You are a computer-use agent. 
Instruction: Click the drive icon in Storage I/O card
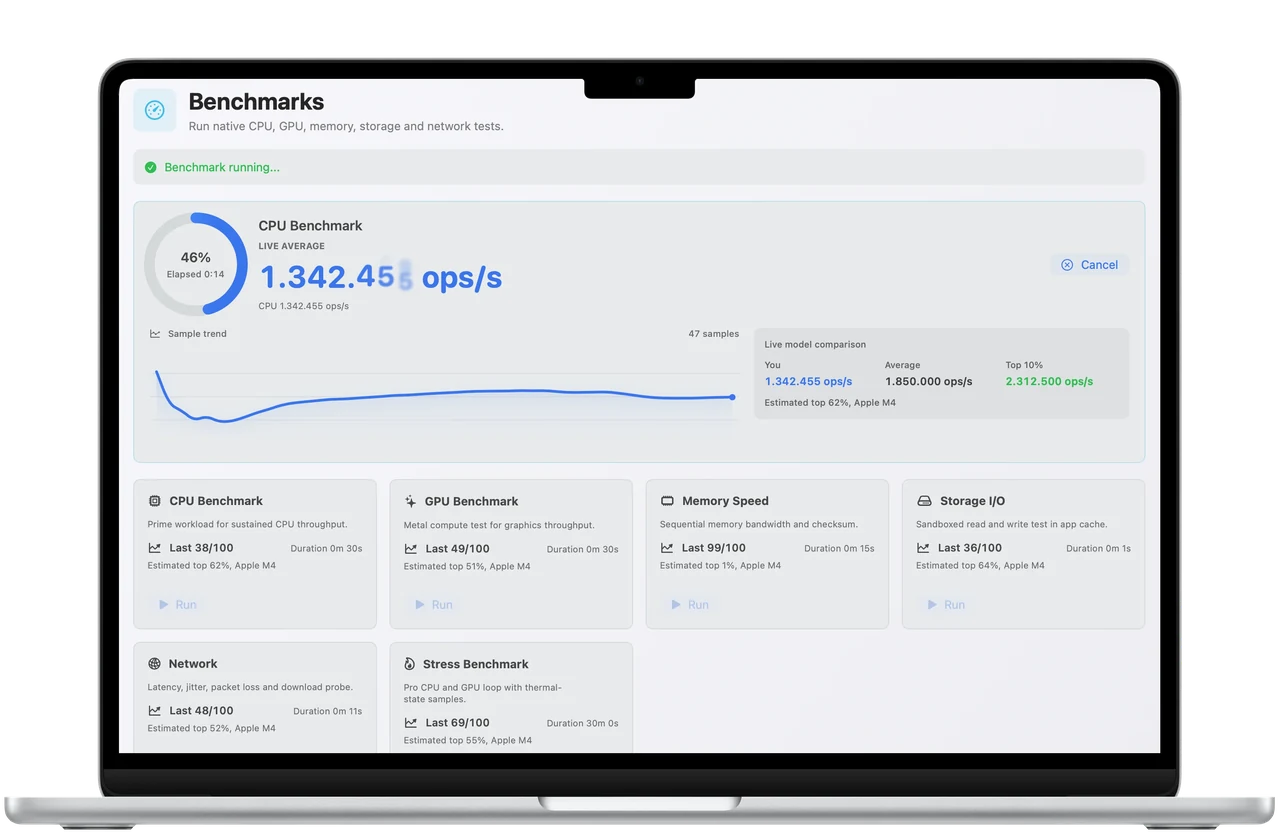[923, 501]
